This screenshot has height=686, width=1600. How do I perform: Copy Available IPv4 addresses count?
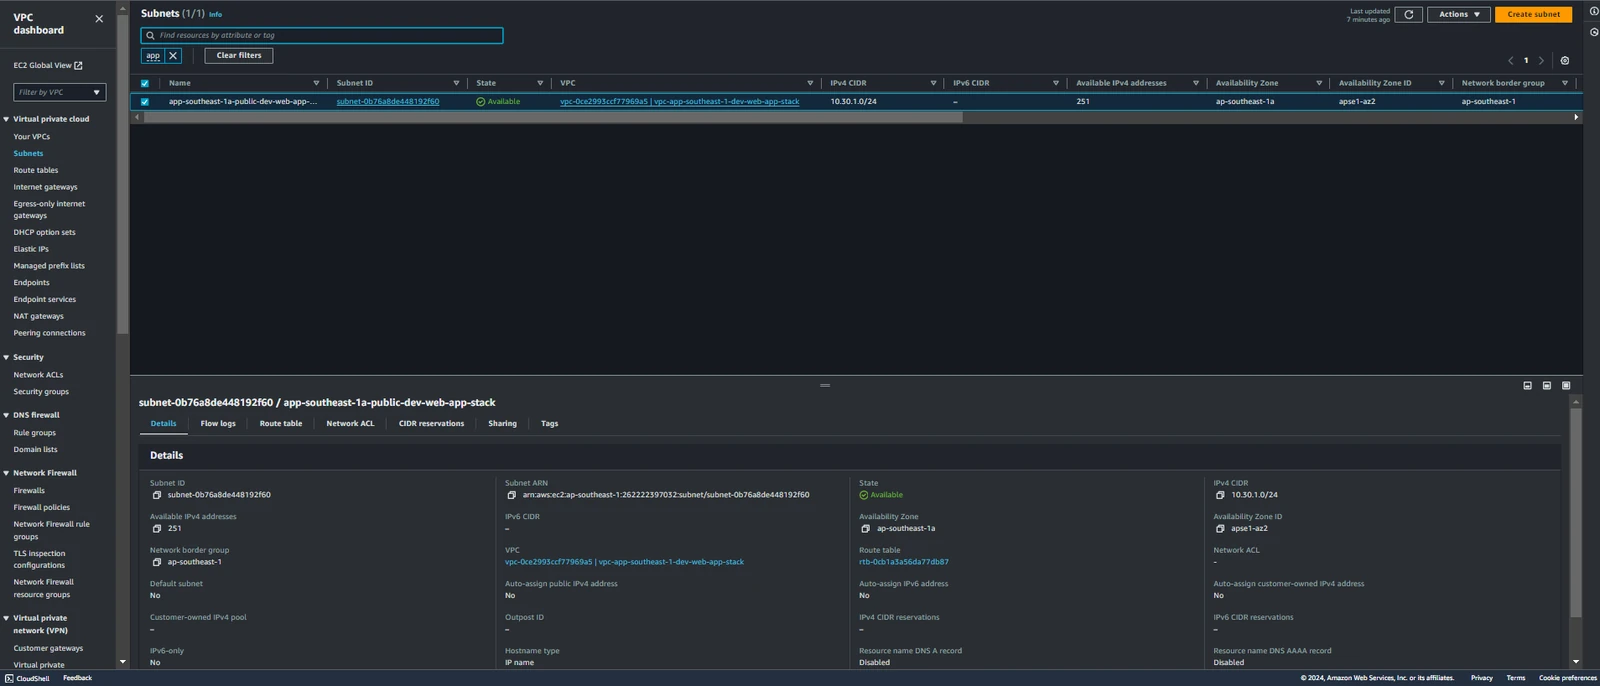(156, 529)
